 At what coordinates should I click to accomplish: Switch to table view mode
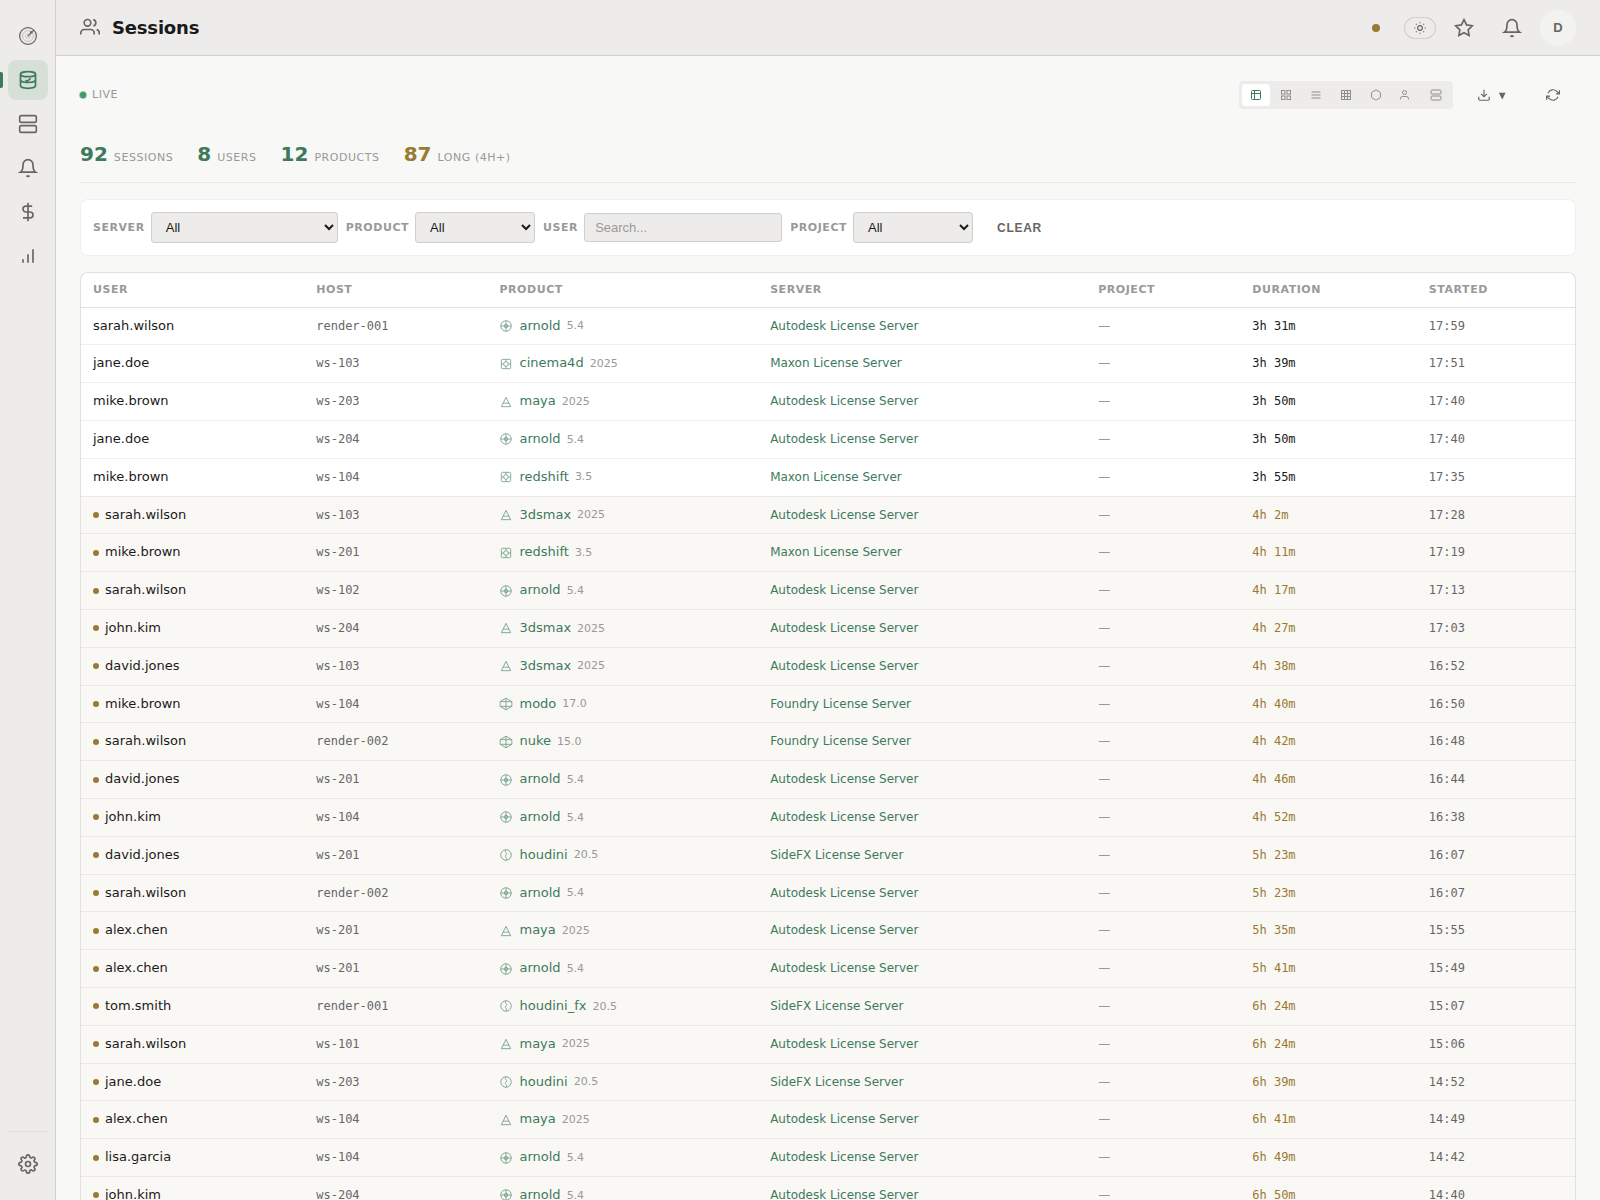(1256, 95)
